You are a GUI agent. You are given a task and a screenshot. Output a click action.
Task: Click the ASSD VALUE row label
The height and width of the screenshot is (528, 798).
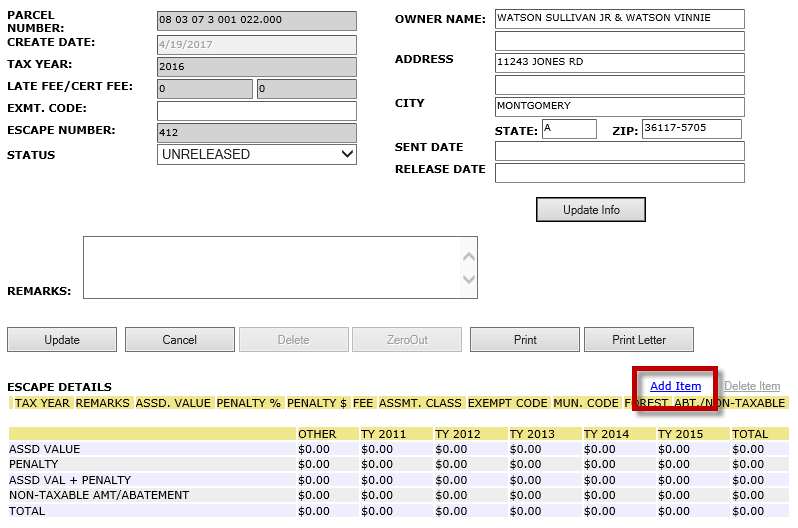[45, 449]
